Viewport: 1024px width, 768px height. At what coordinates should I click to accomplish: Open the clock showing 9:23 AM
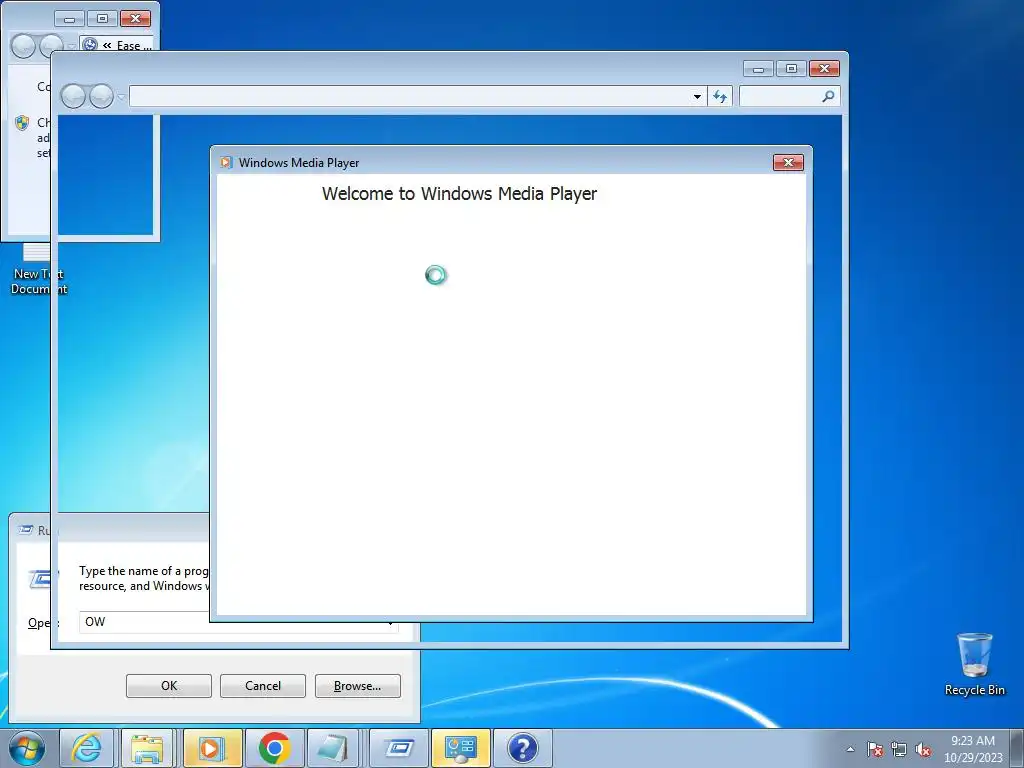972,749
